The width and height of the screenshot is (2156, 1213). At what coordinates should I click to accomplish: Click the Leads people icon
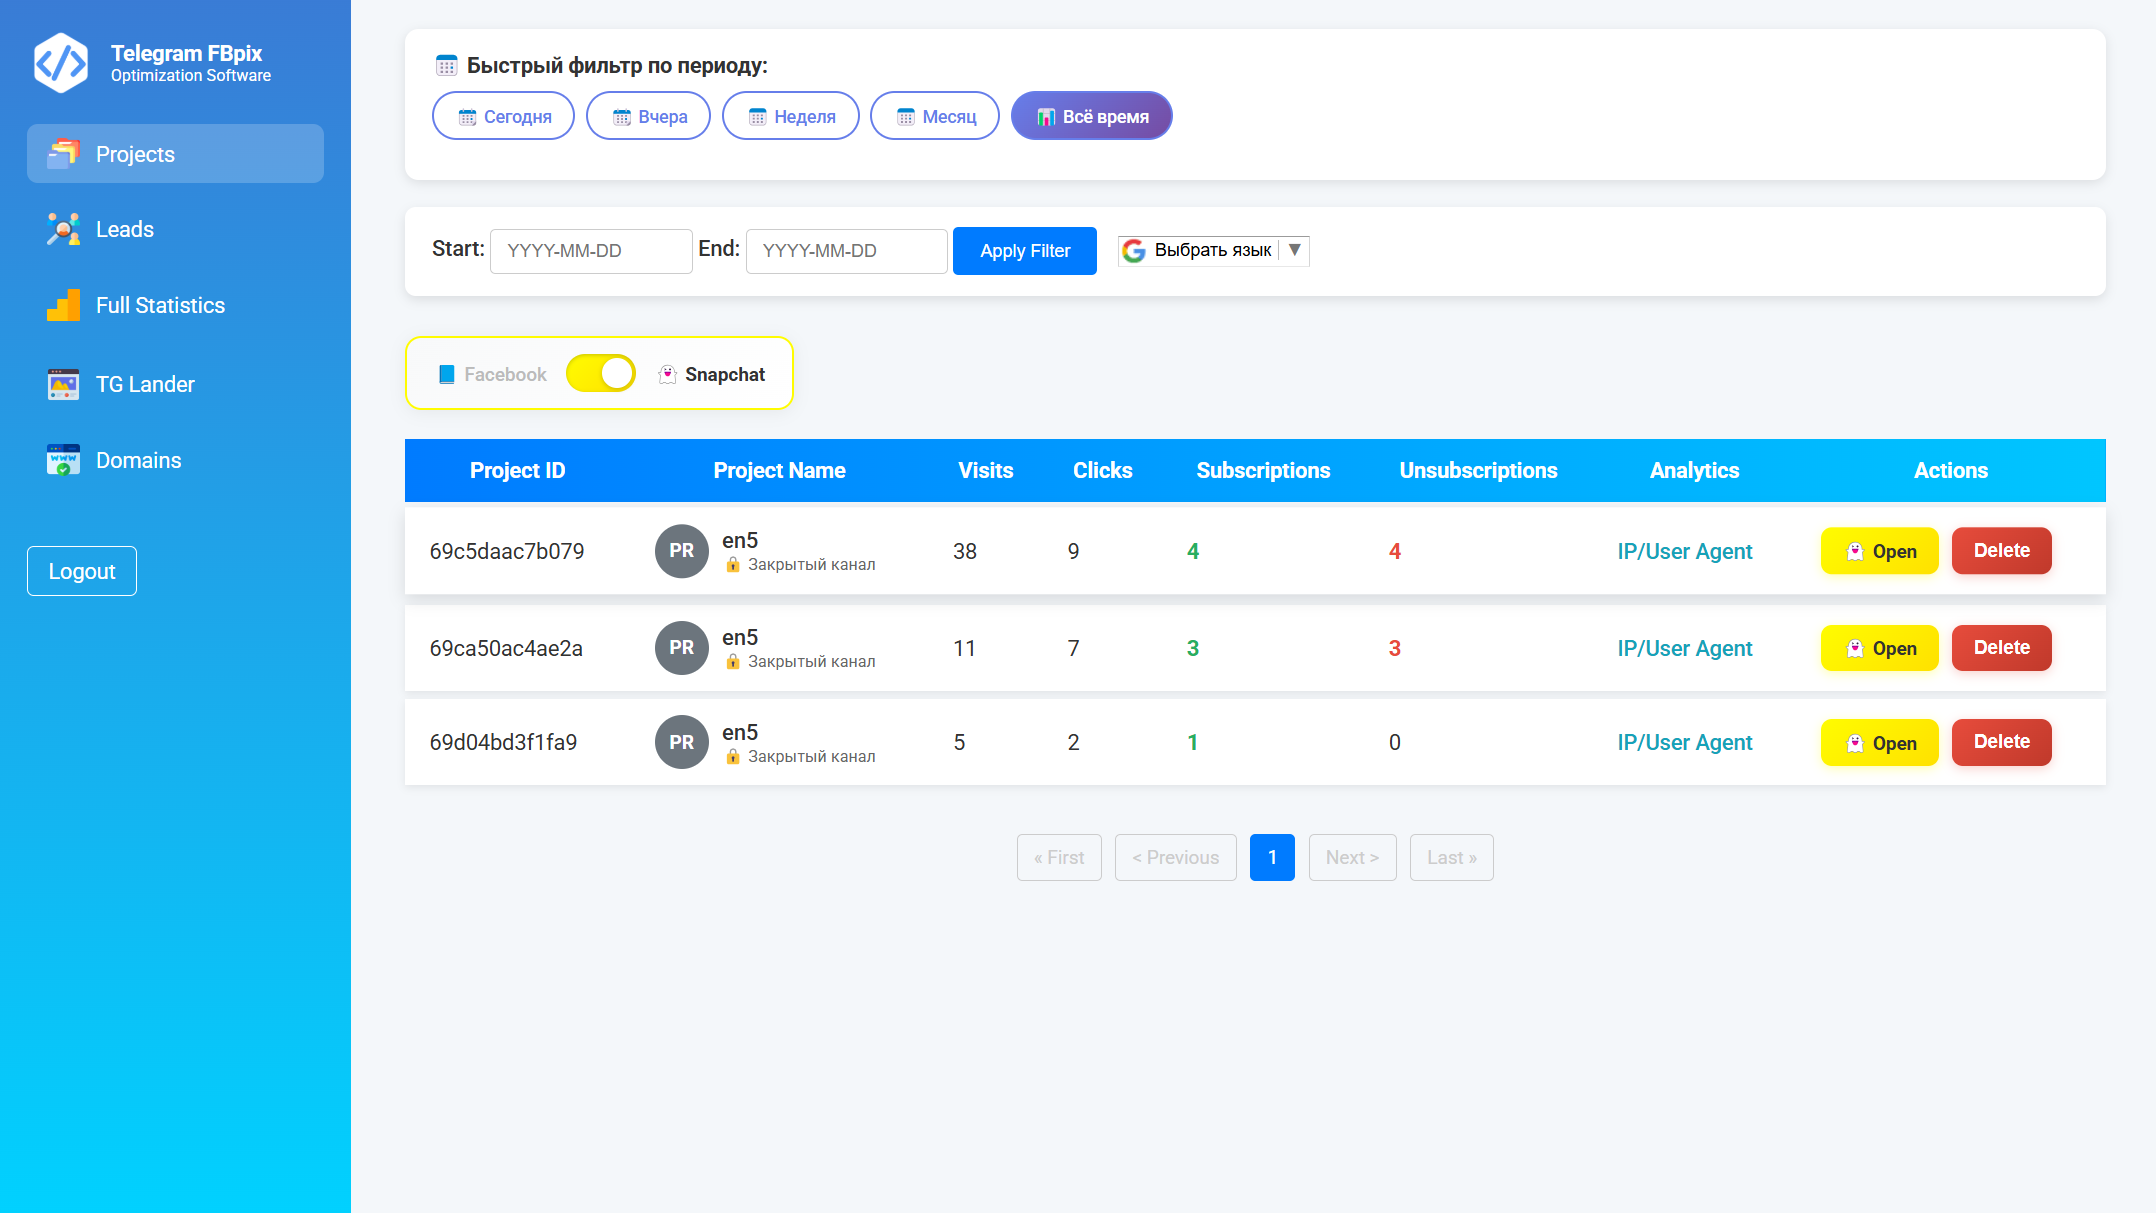[63, 230]
